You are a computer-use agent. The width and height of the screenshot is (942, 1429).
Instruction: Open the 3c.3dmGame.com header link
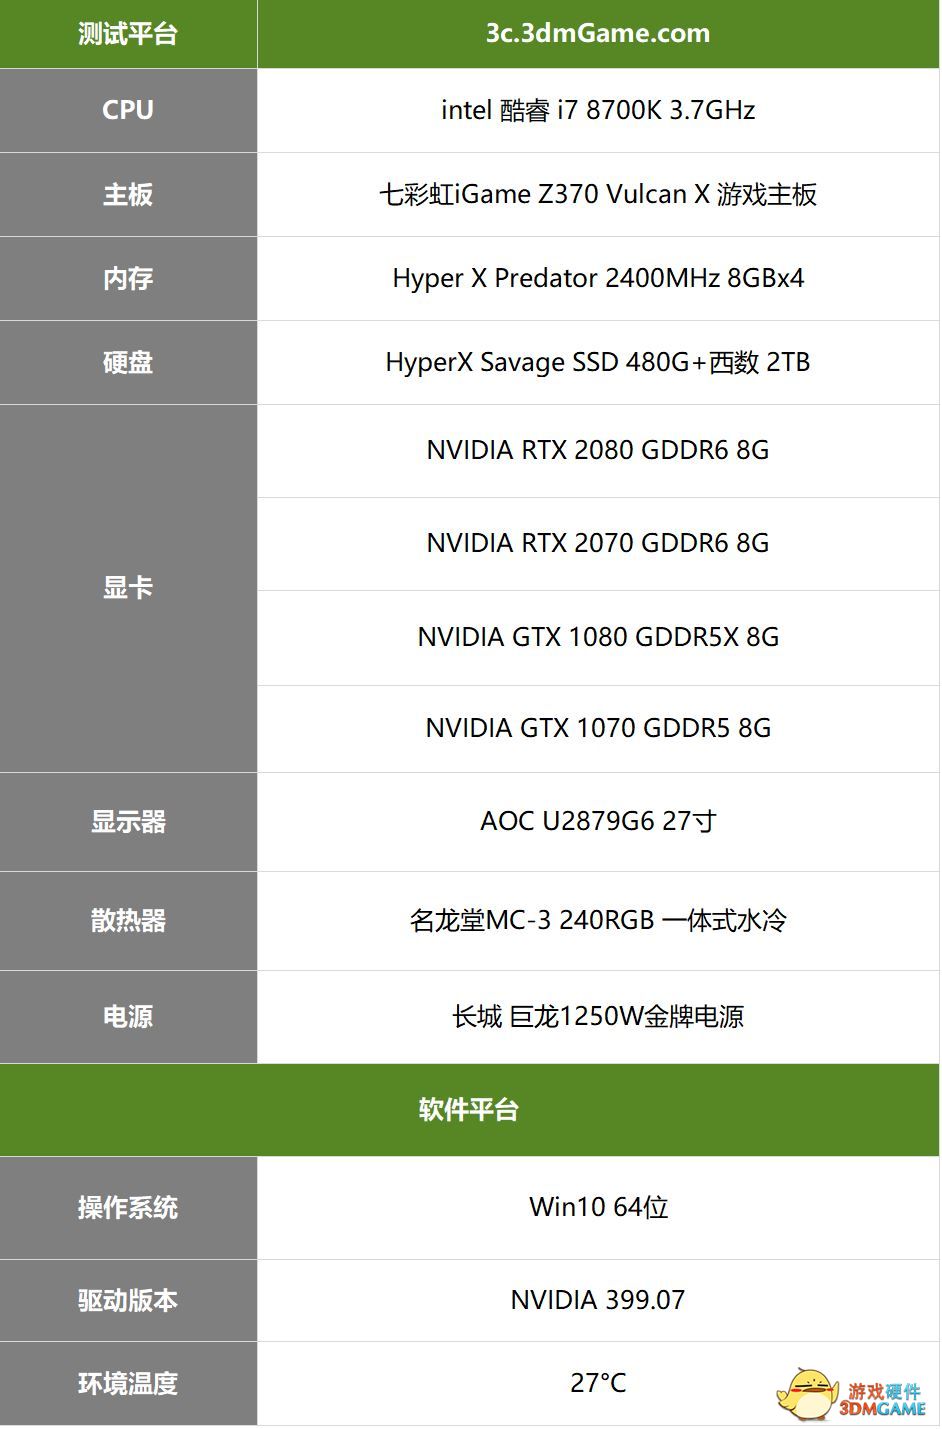point(598,33)
